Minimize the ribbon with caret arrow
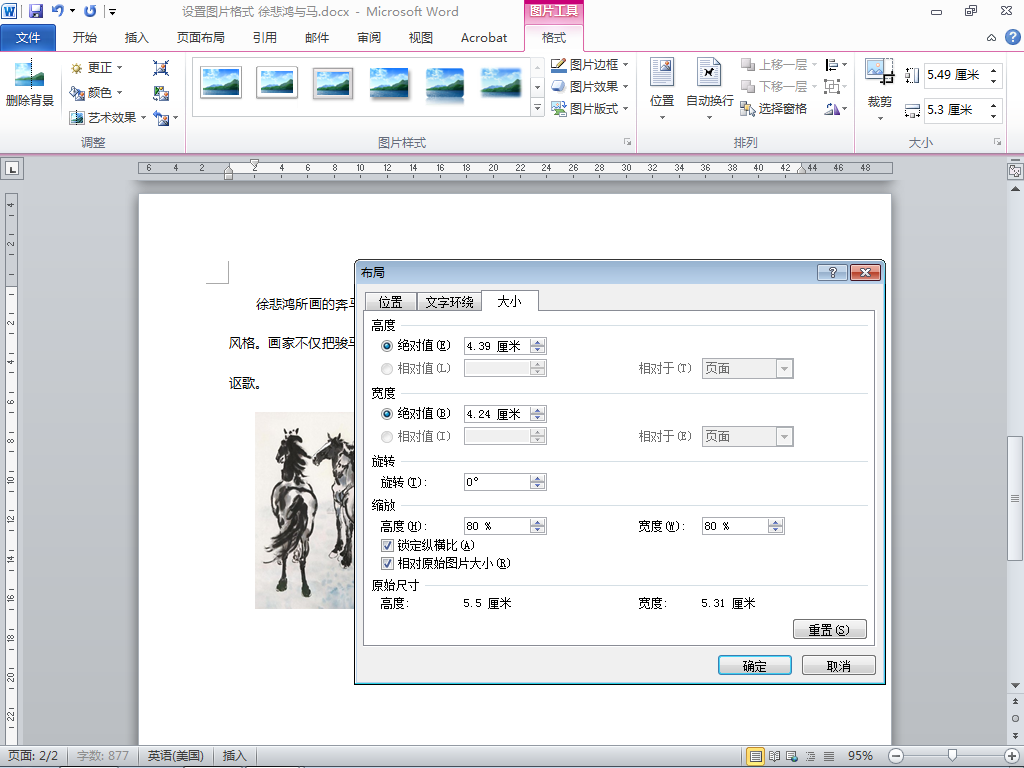Screen dimensions: 1024x768 (991, 38)
